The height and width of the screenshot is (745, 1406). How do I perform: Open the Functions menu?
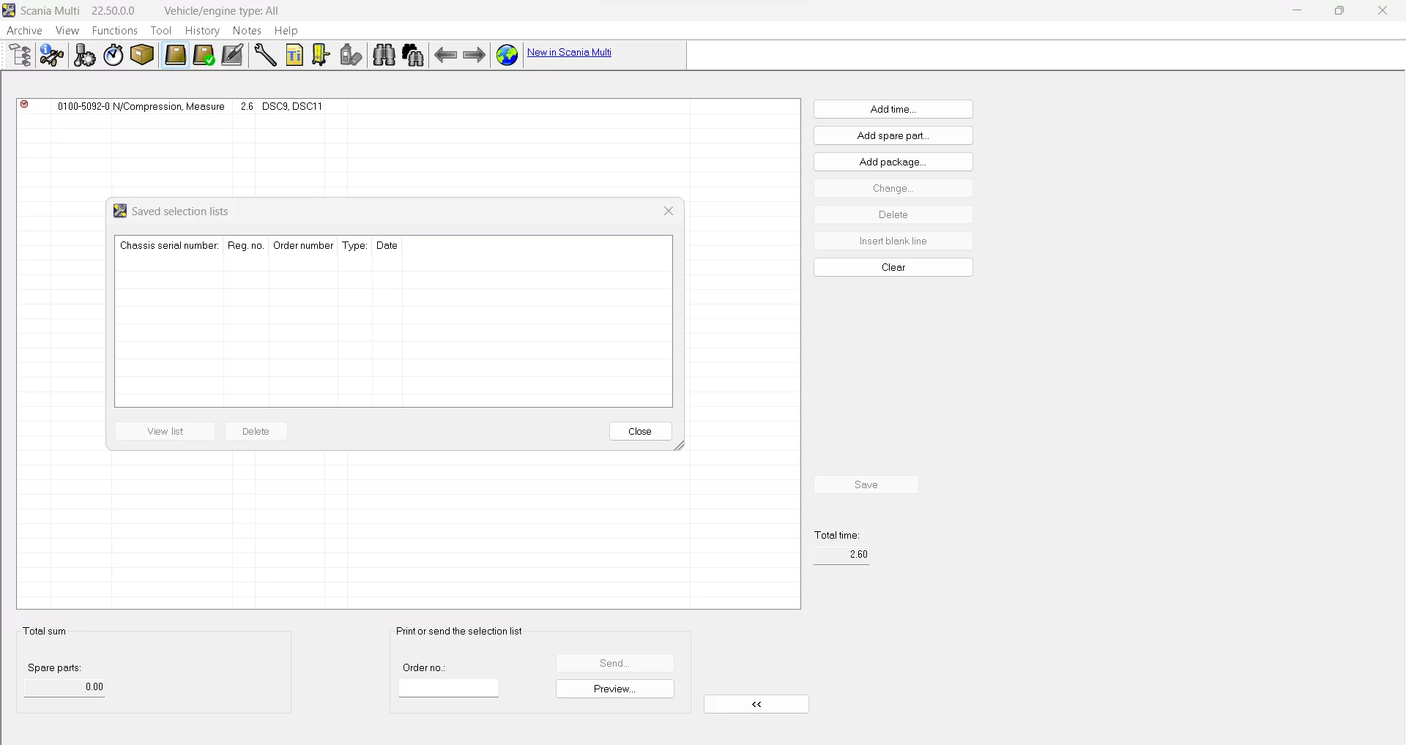click(x=114, y=31)
